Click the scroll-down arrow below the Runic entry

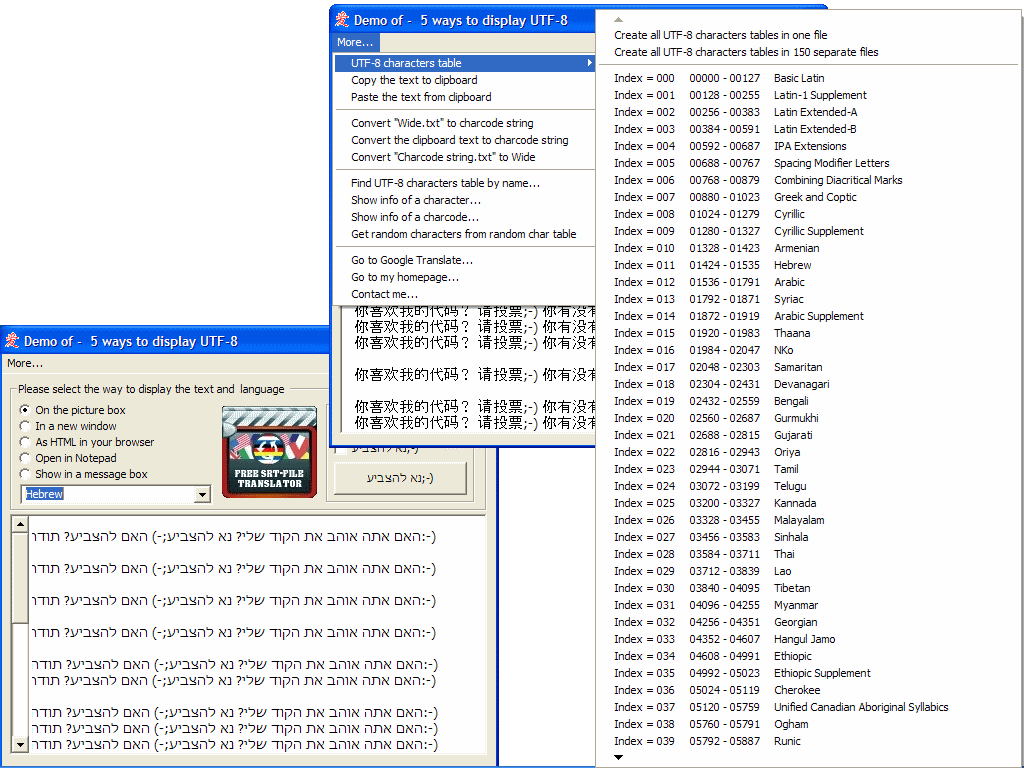click(x=618, y=758)
